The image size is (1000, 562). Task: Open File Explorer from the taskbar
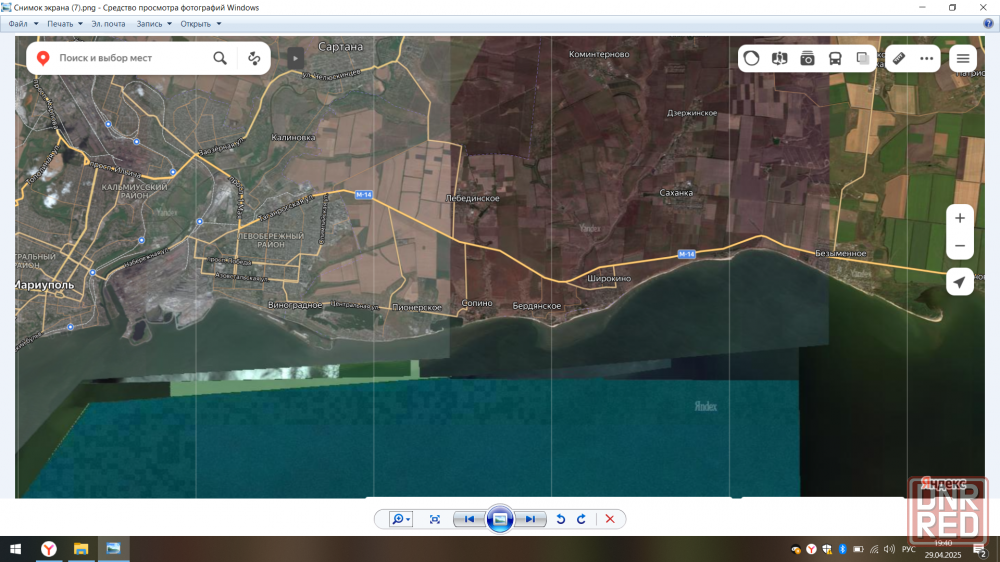pyautogui.click(x=81, y=549)
